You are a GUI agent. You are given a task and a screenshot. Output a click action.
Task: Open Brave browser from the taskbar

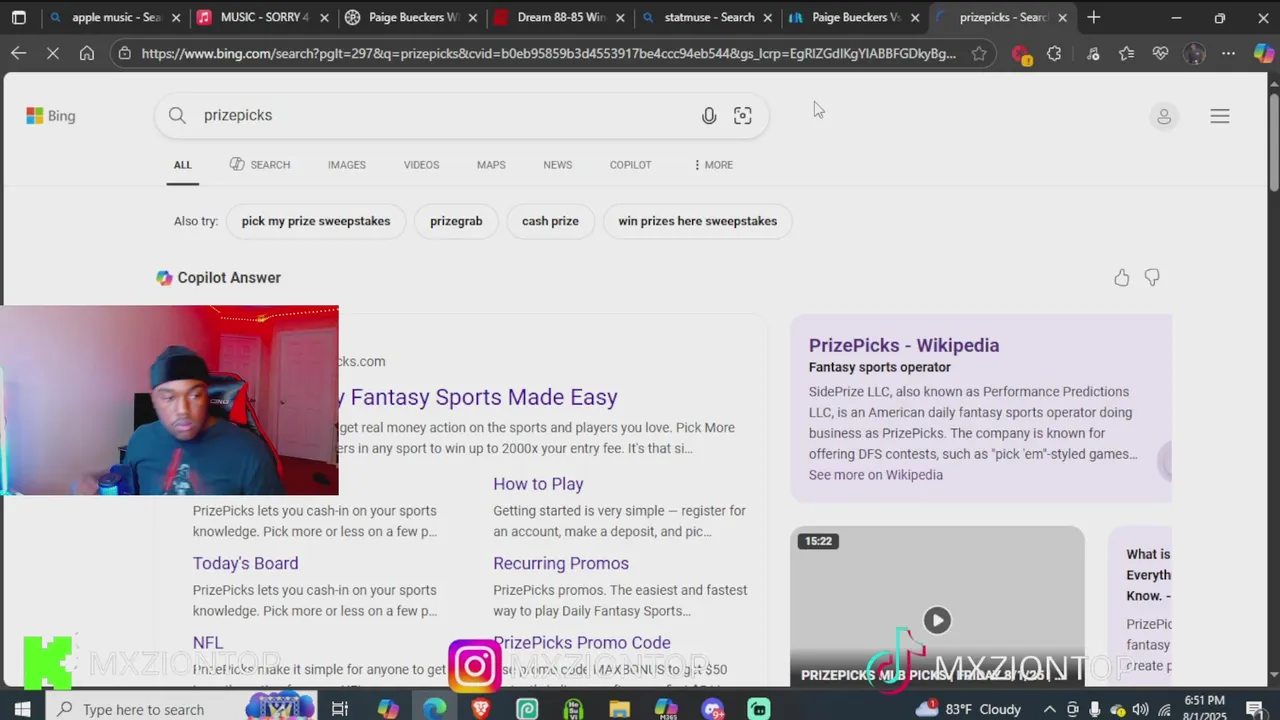[481, 709]
